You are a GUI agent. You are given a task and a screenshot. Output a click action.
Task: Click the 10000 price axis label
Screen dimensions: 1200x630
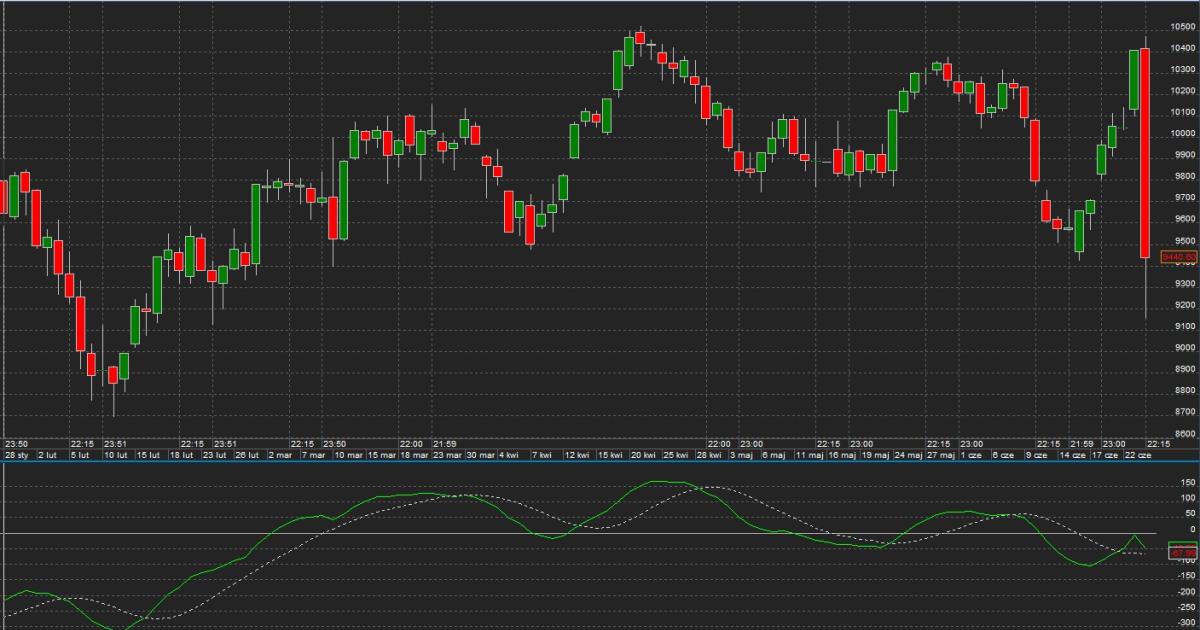1183,134
